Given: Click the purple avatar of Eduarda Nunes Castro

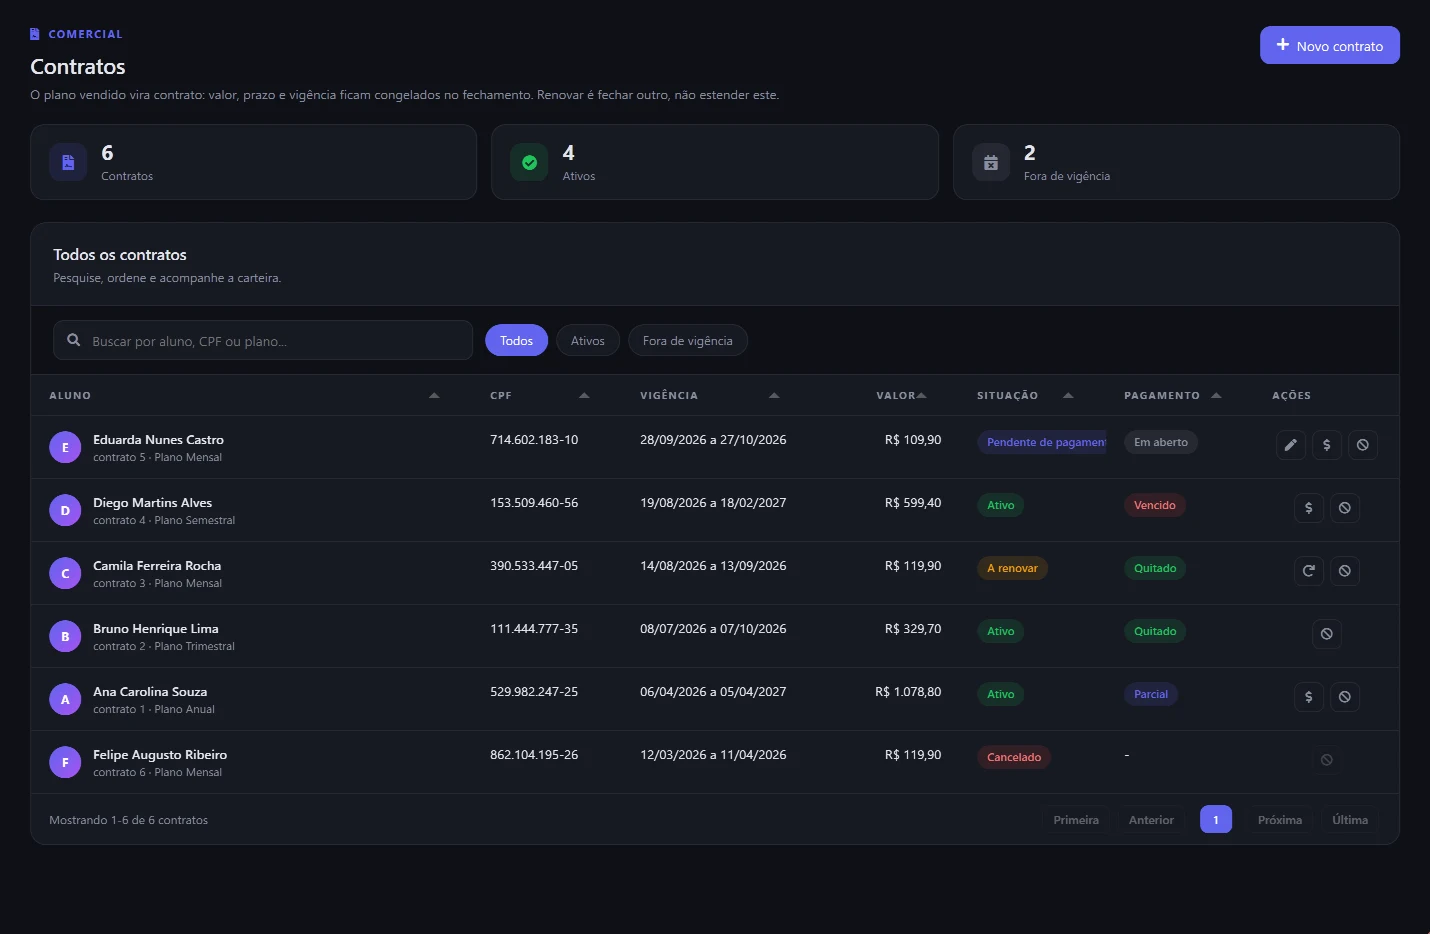Looking at the screenshot, I should click(x=65, y=447).
